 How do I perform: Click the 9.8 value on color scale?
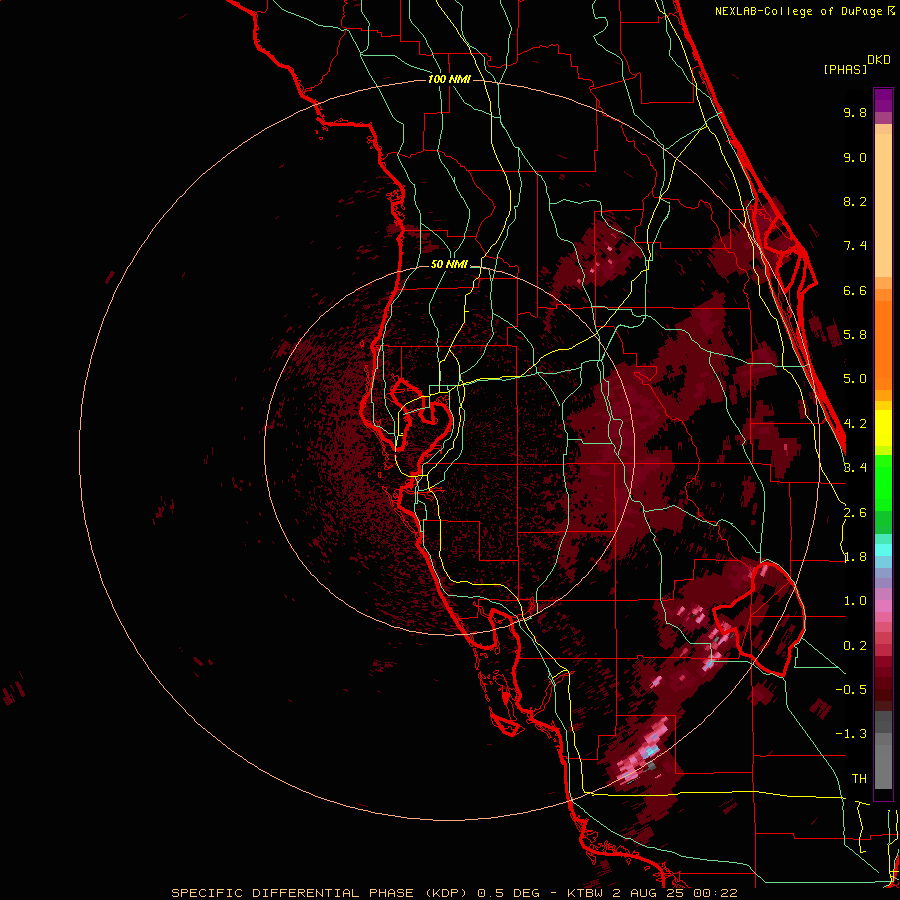855,112
